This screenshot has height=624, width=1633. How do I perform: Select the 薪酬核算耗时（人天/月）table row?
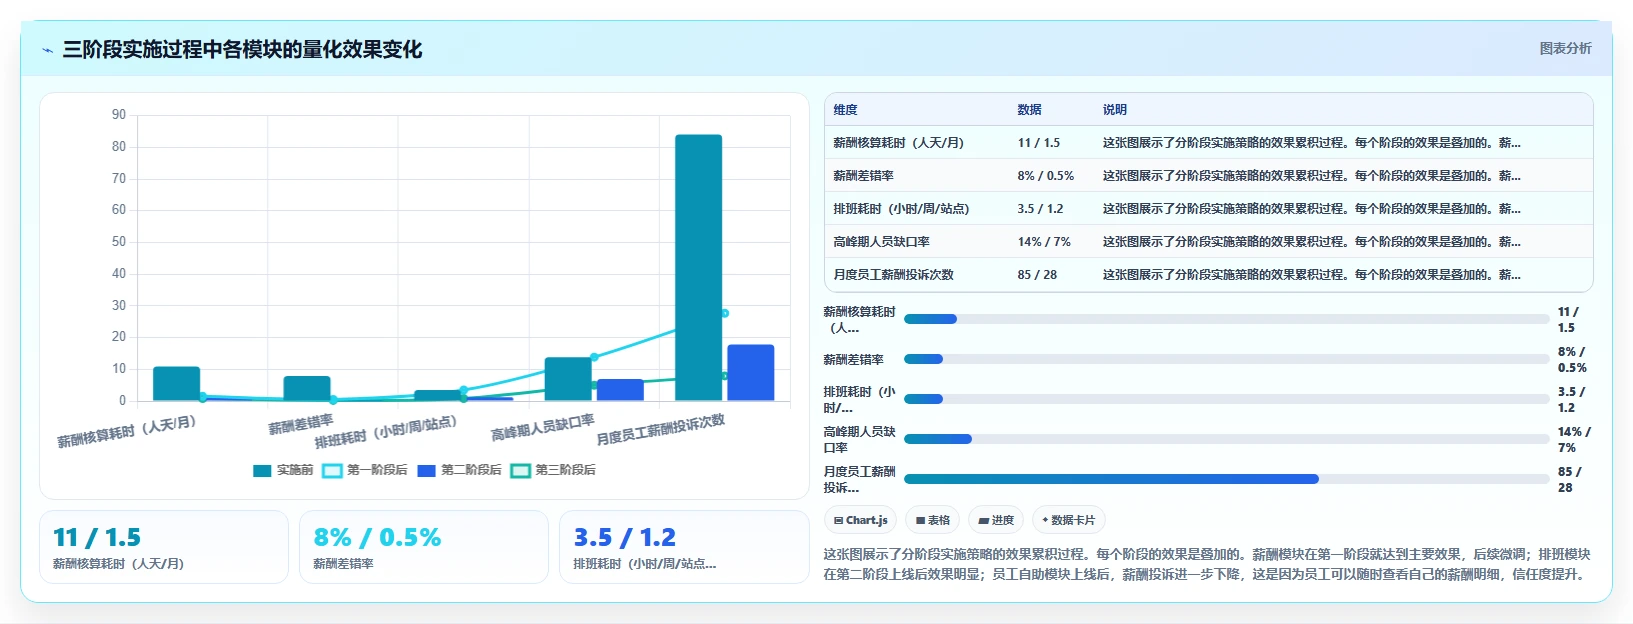tap(1208, 143)
